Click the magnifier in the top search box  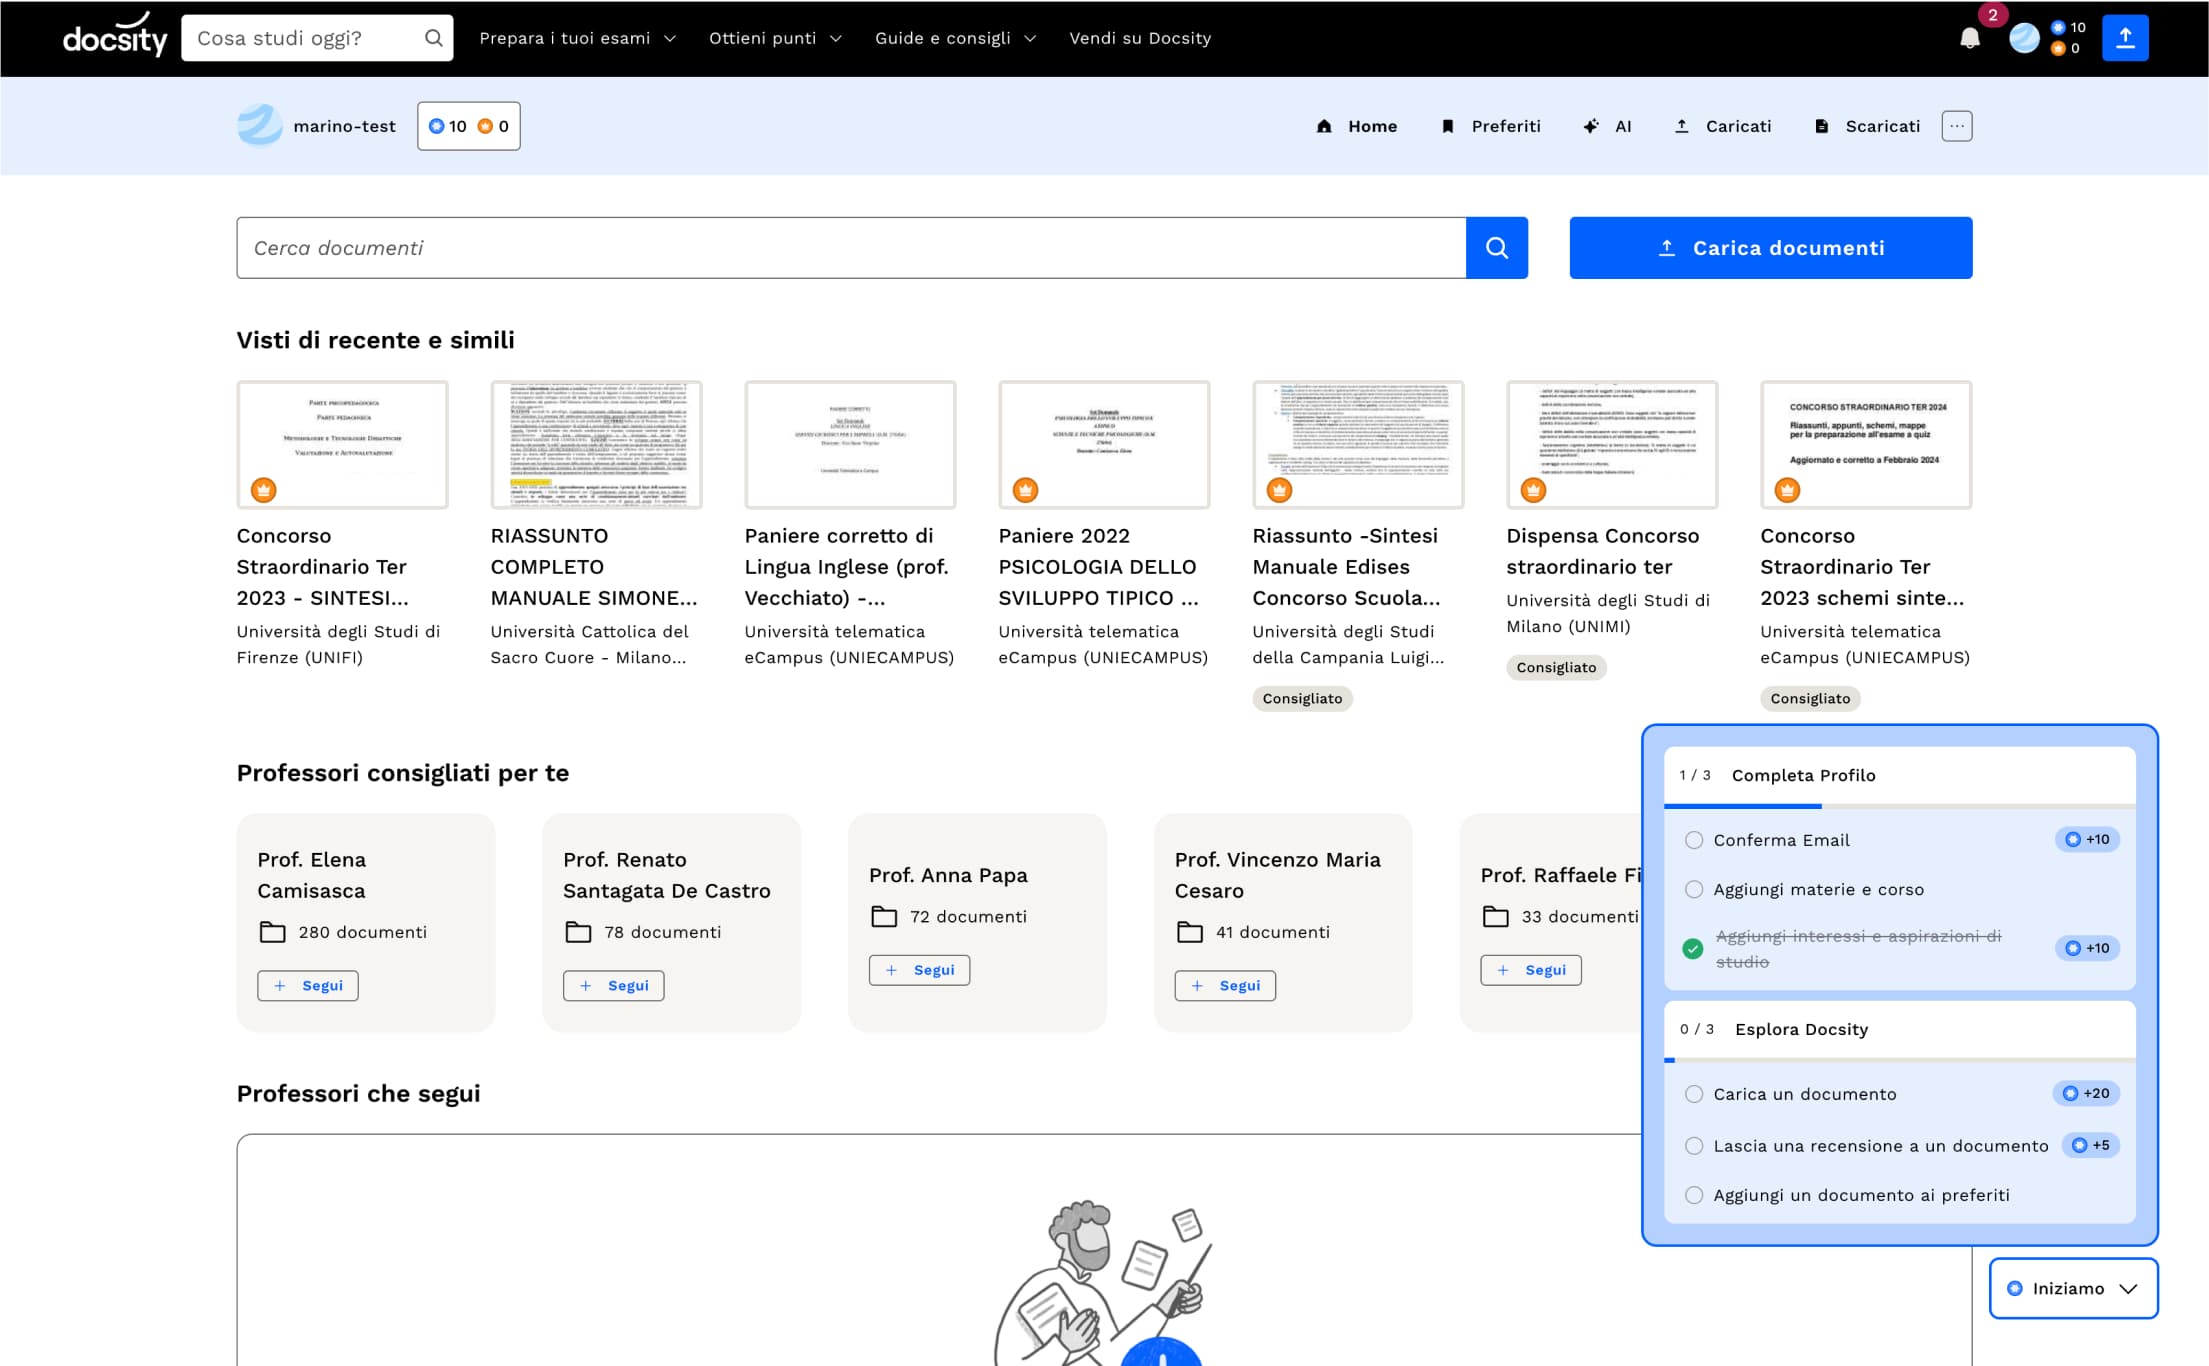tap(433, 38)
